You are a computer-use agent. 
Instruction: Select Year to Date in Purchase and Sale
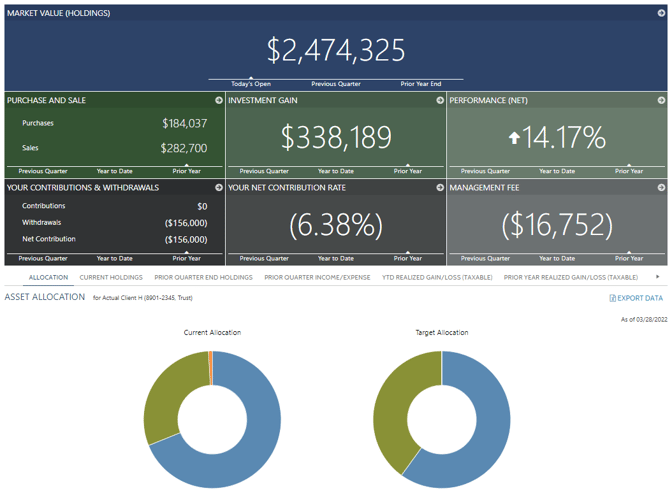(x=114, y=171)
